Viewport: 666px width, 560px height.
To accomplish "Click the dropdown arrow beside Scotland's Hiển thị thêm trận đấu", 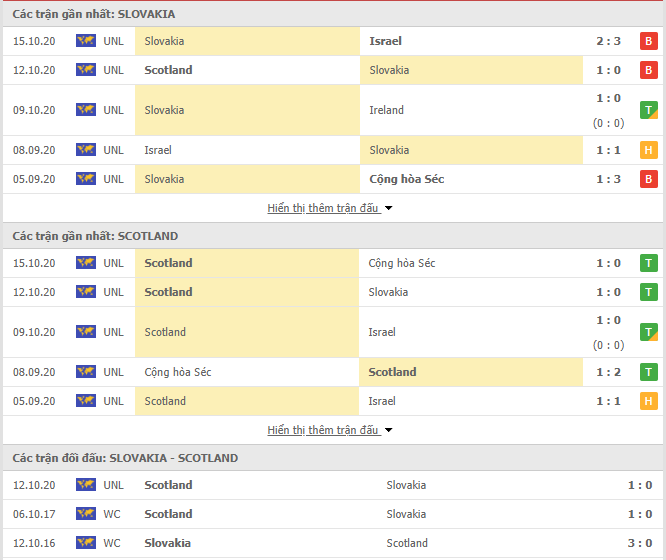I will click(389, 430).
